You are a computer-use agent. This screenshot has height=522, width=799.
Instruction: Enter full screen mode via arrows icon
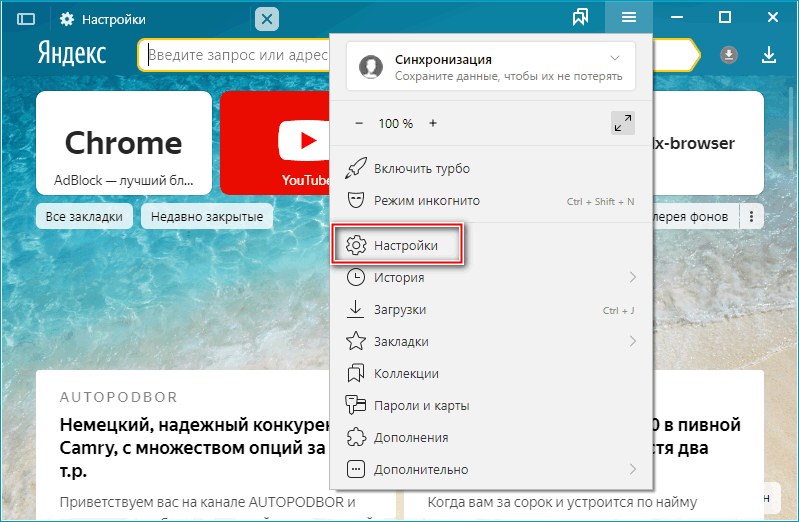[623, 123]
